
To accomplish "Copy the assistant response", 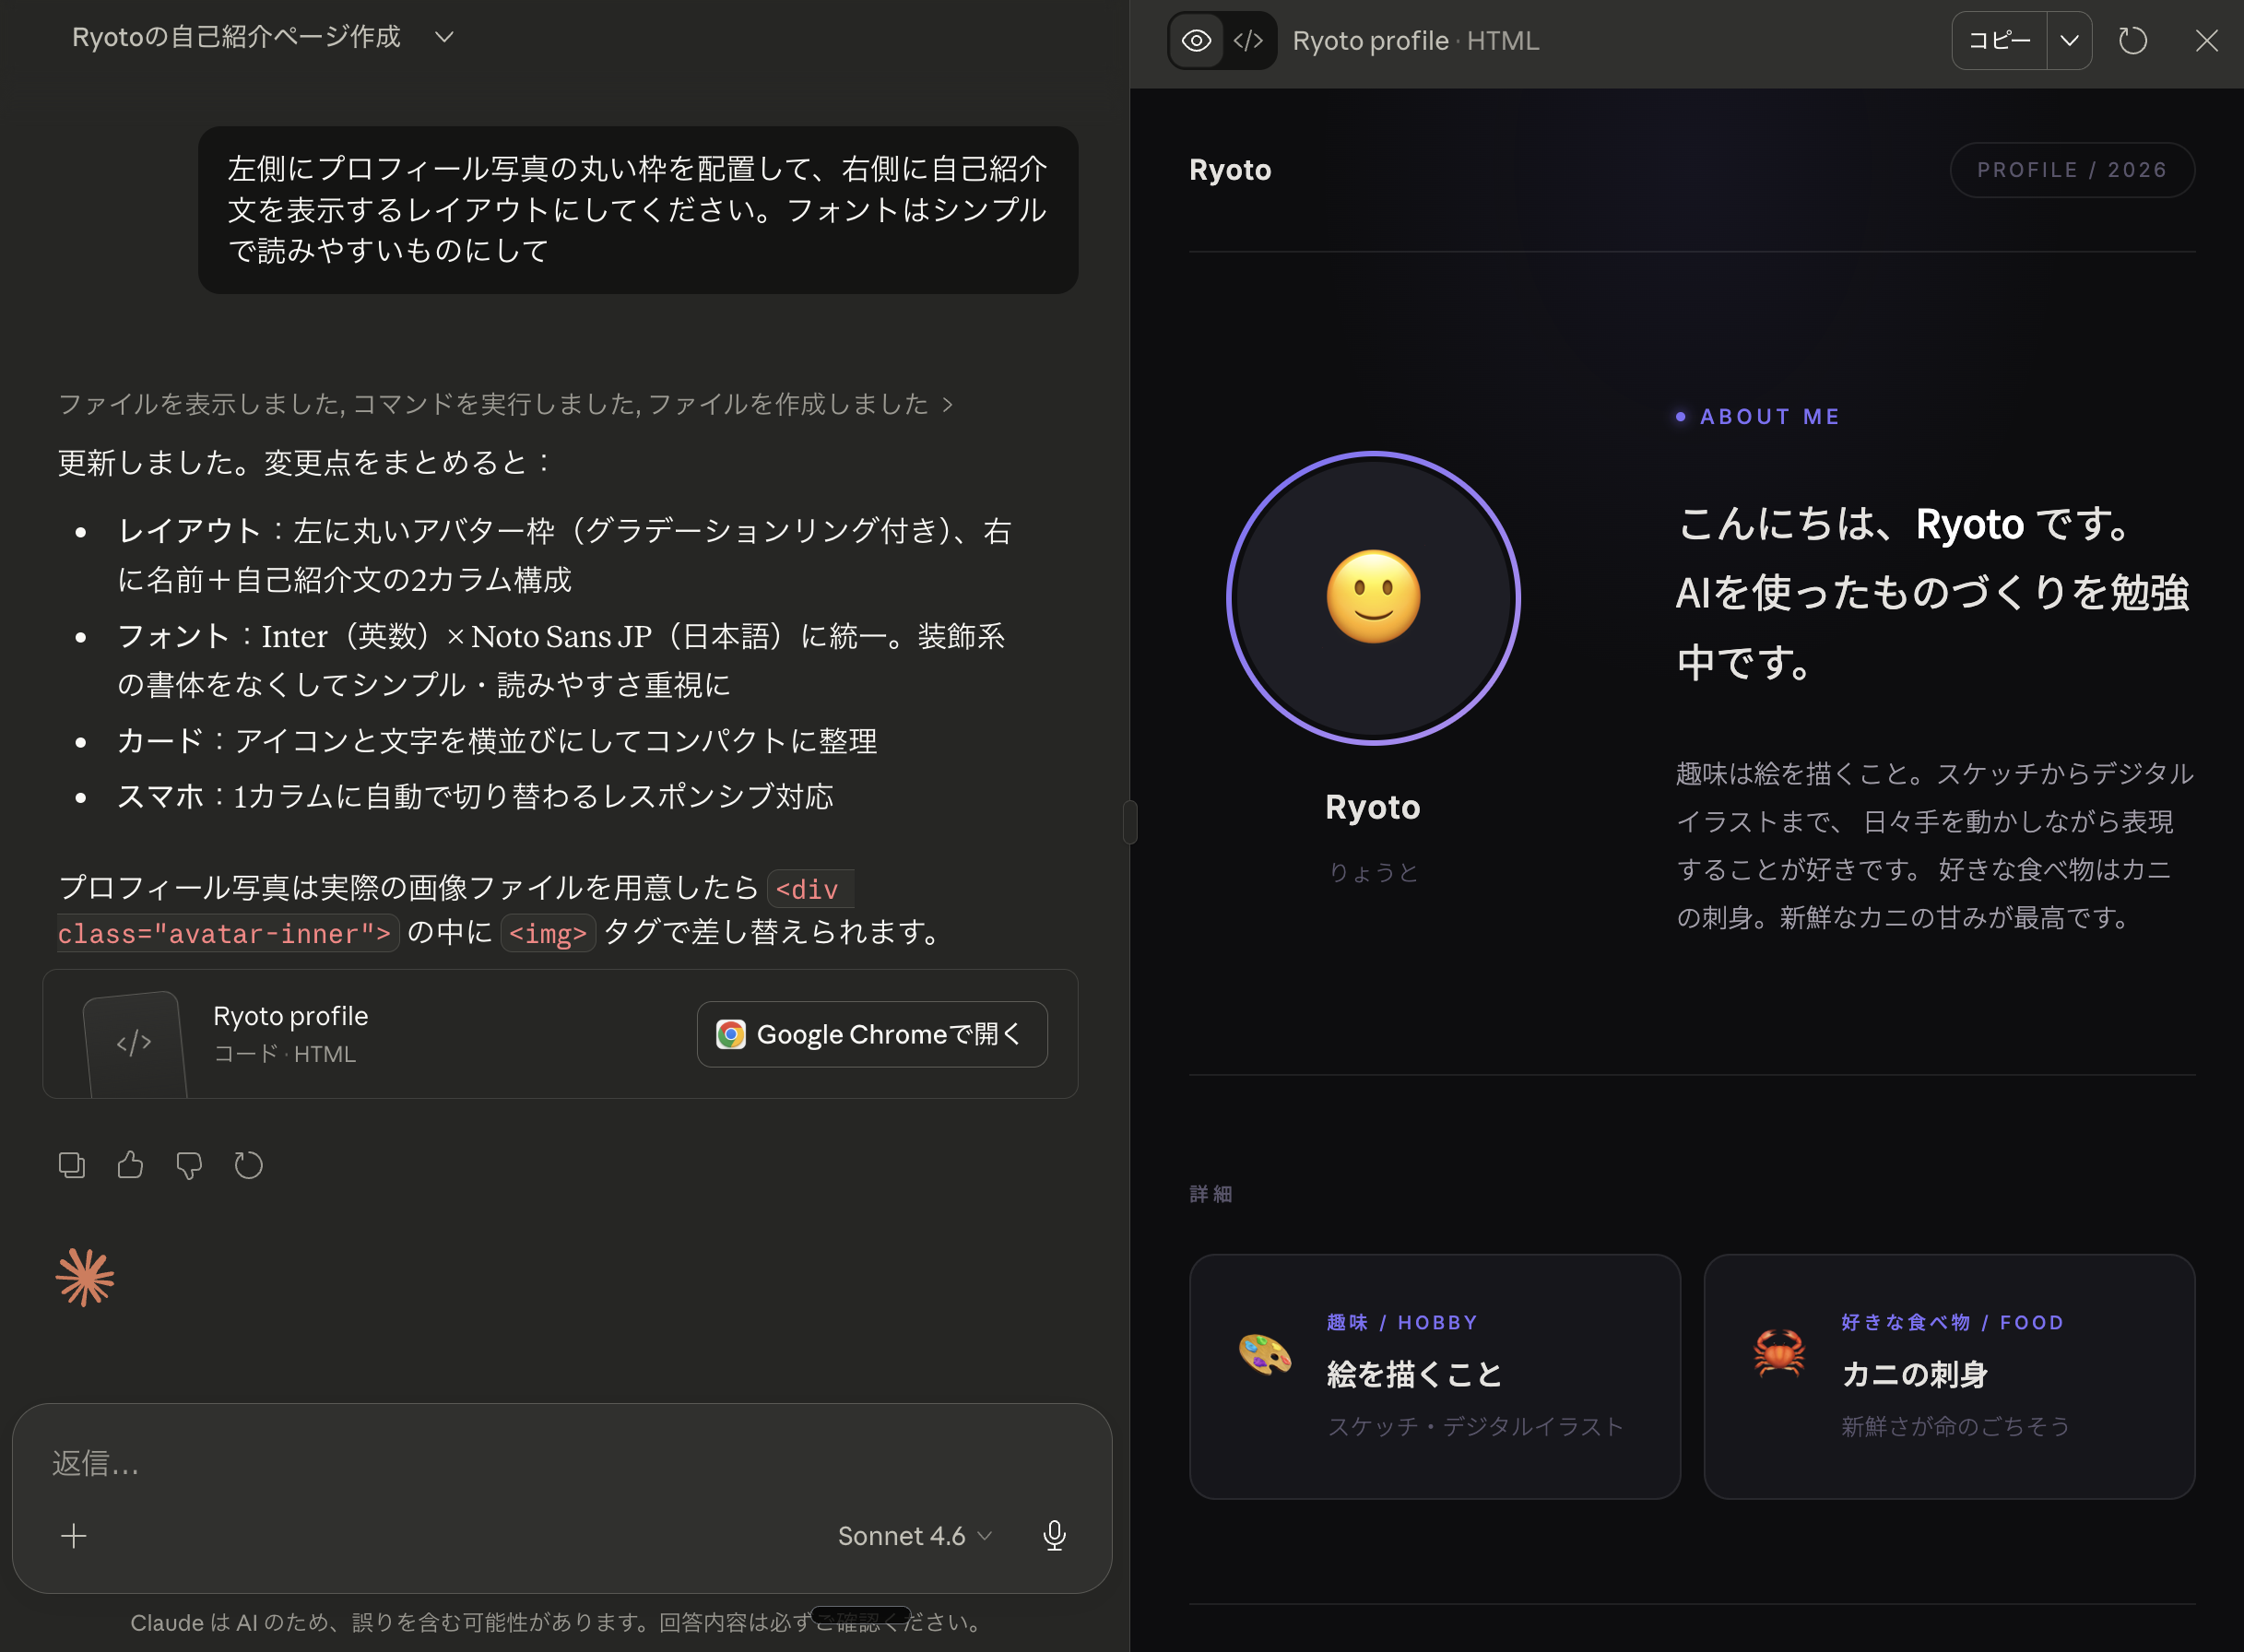I will 72,1165.
